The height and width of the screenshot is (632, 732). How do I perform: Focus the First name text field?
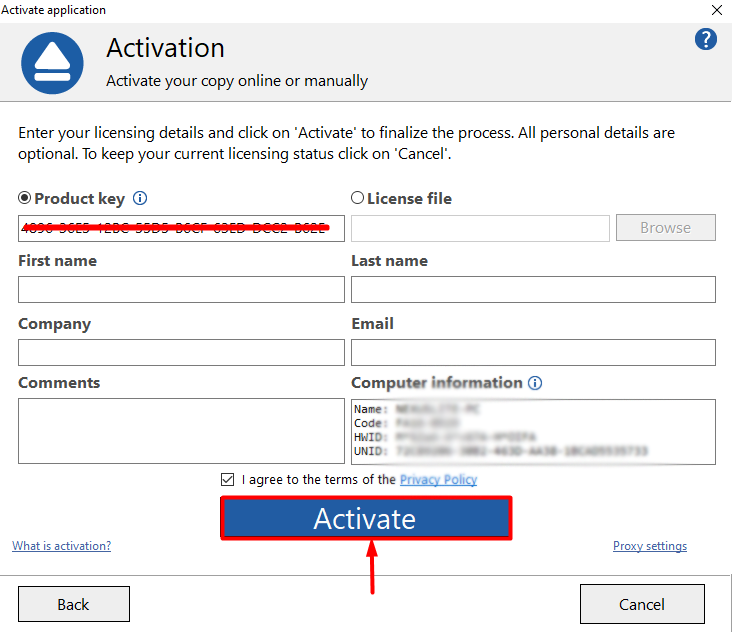pyautogui.click(x=181, y=290)
